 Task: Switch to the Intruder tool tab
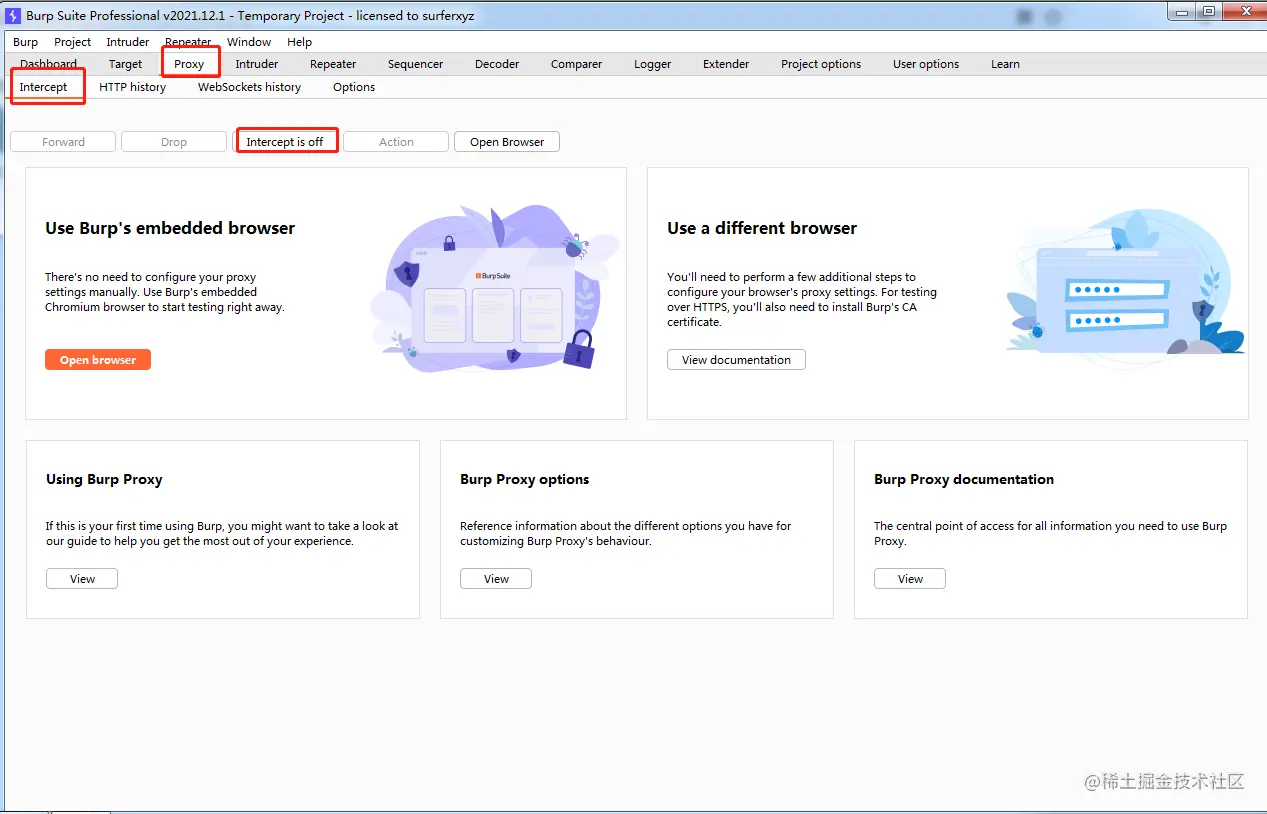click(x=257, y=64)
